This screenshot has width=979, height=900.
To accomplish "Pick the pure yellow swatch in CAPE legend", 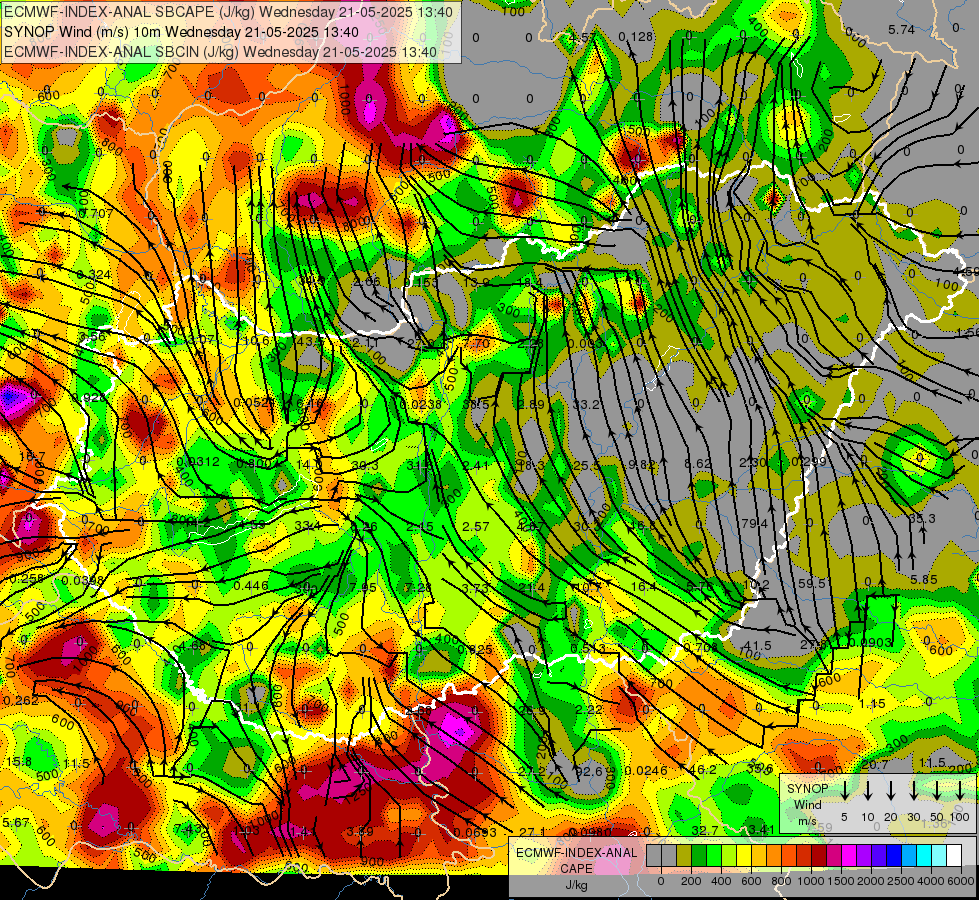I will point(744,856).
